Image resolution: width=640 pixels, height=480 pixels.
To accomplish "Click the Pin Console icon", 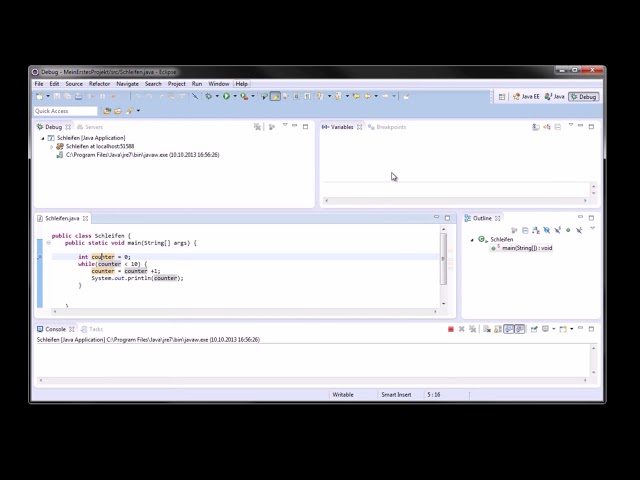I will point(534,329).
